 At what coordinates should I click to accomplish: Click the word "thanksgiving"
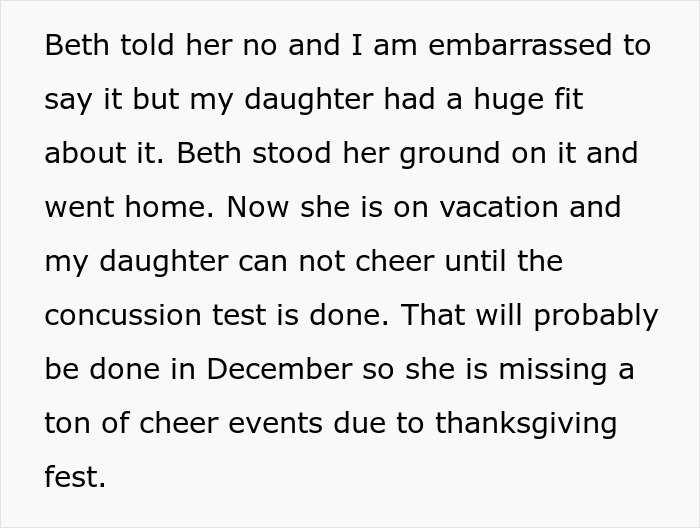point(526,424)
